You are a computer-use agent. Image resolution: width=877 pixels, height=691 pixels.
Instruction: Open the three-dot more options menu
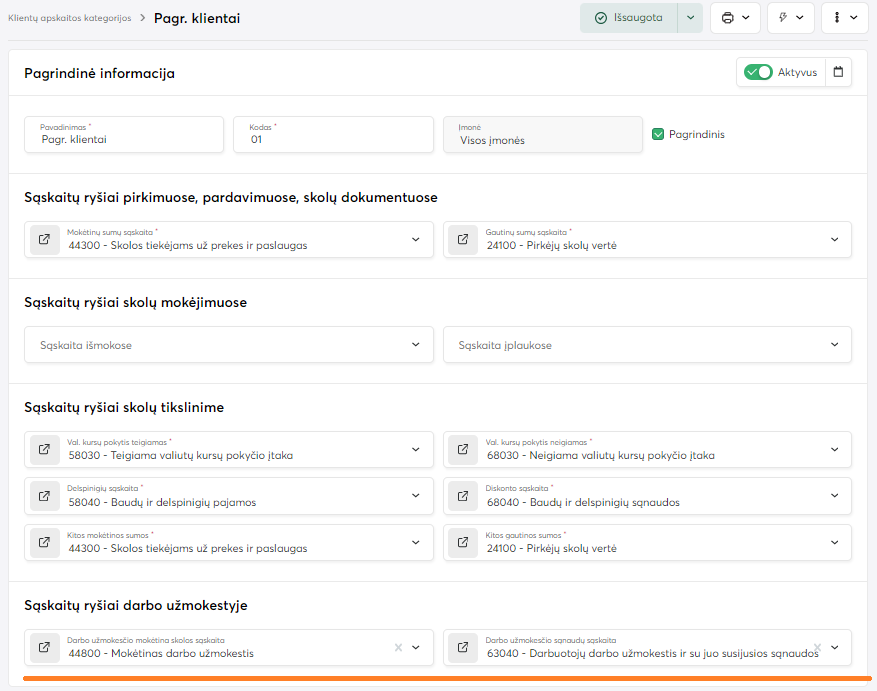[845, 18]
